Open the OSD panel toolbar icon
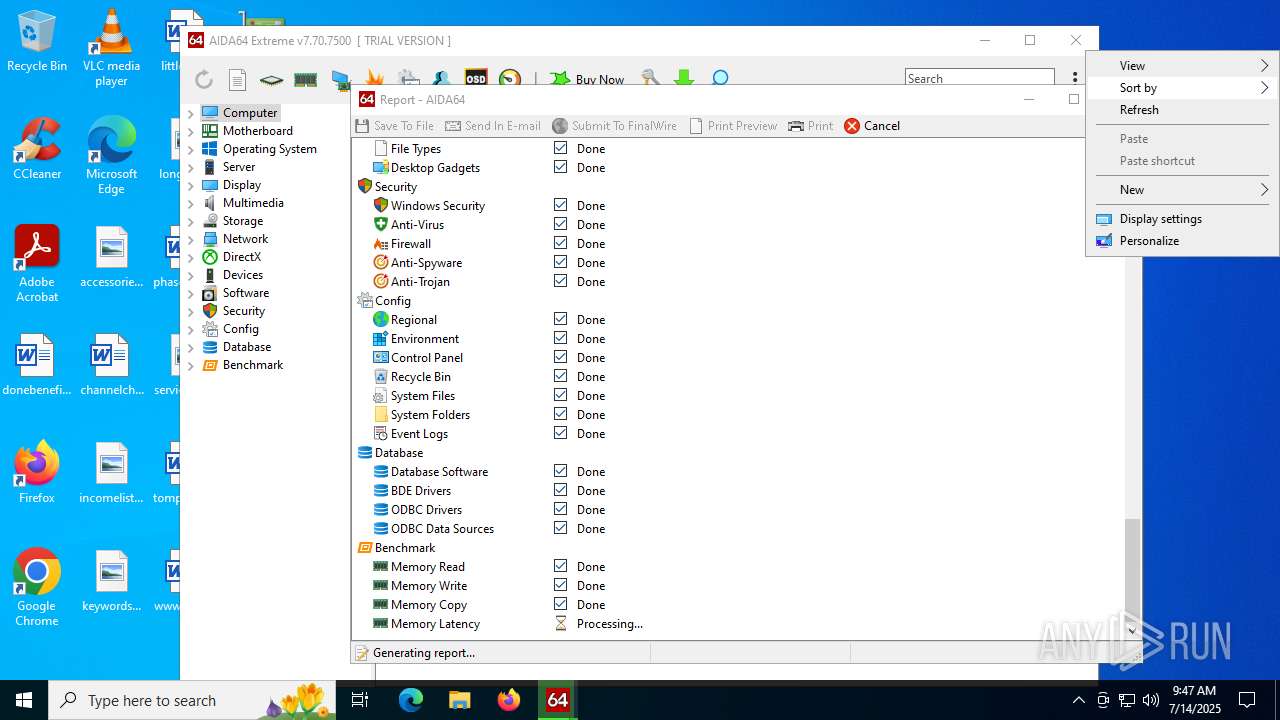This screenshot has width=1280, height=720. click(x=476, y=78)
